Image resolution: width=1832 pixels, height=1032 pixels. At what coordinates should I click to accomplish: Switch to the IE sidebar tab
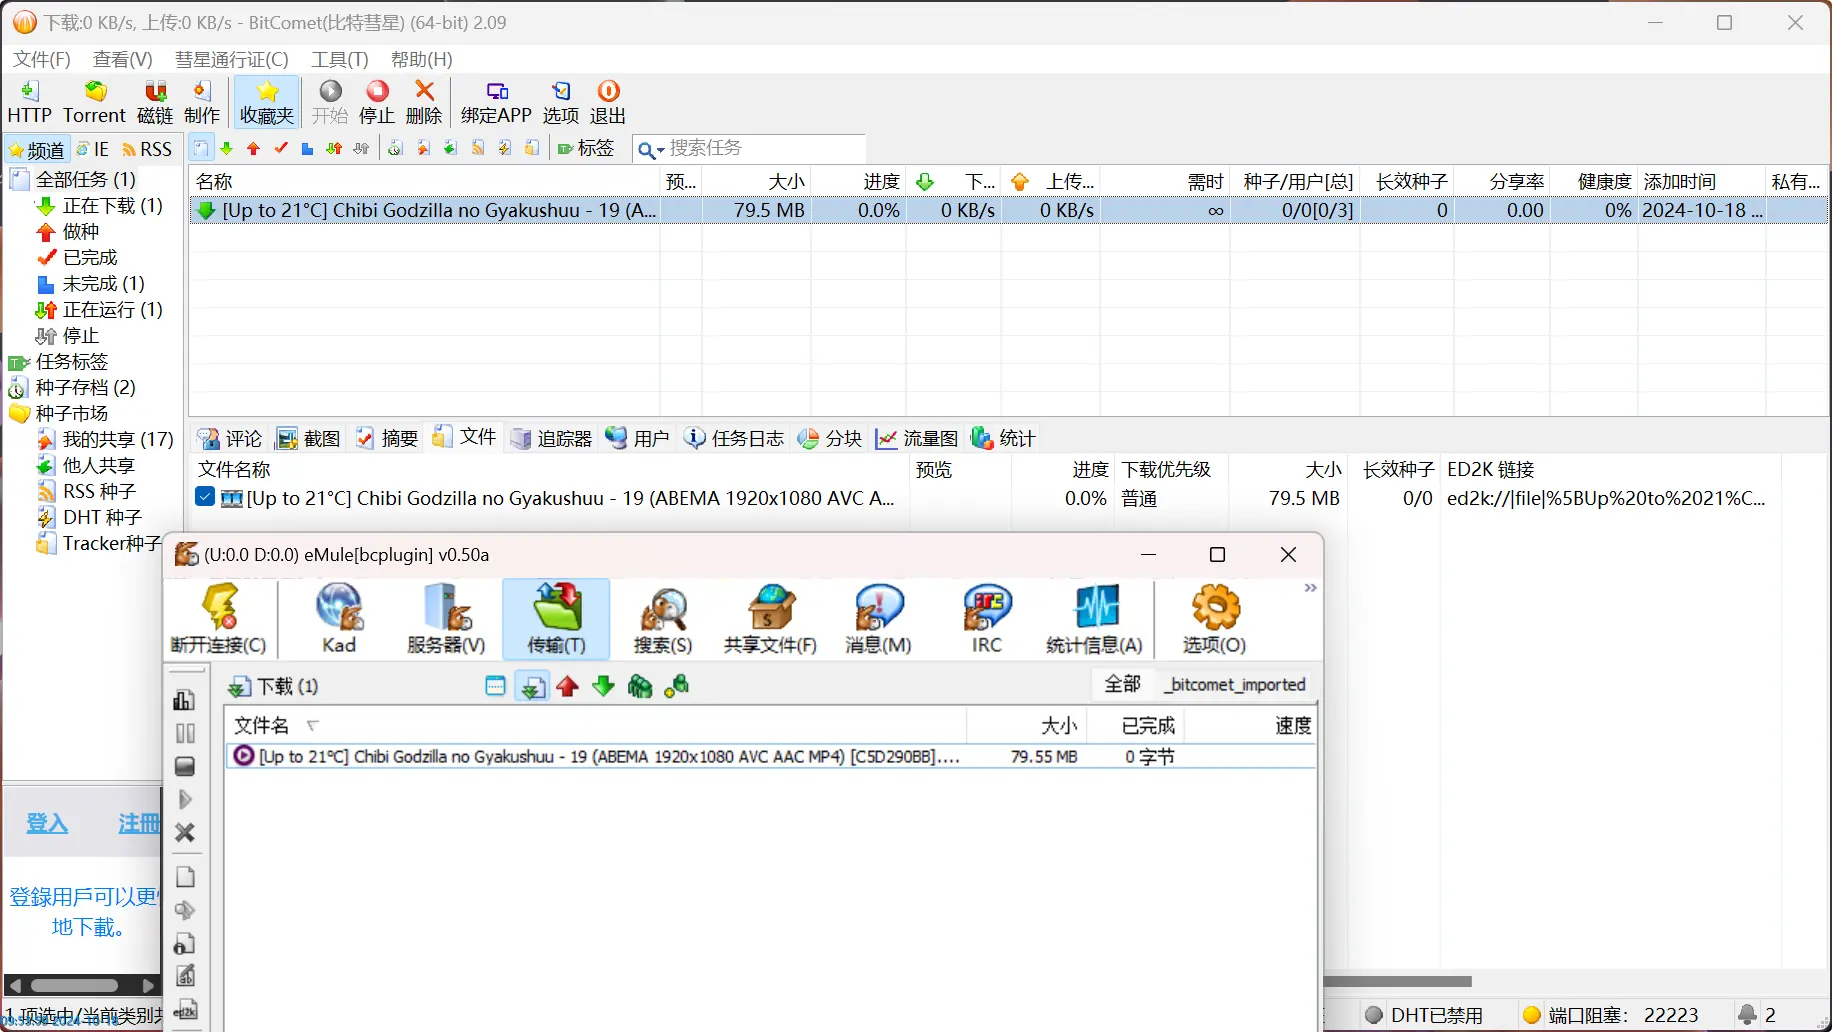click(x=92, y=149)
